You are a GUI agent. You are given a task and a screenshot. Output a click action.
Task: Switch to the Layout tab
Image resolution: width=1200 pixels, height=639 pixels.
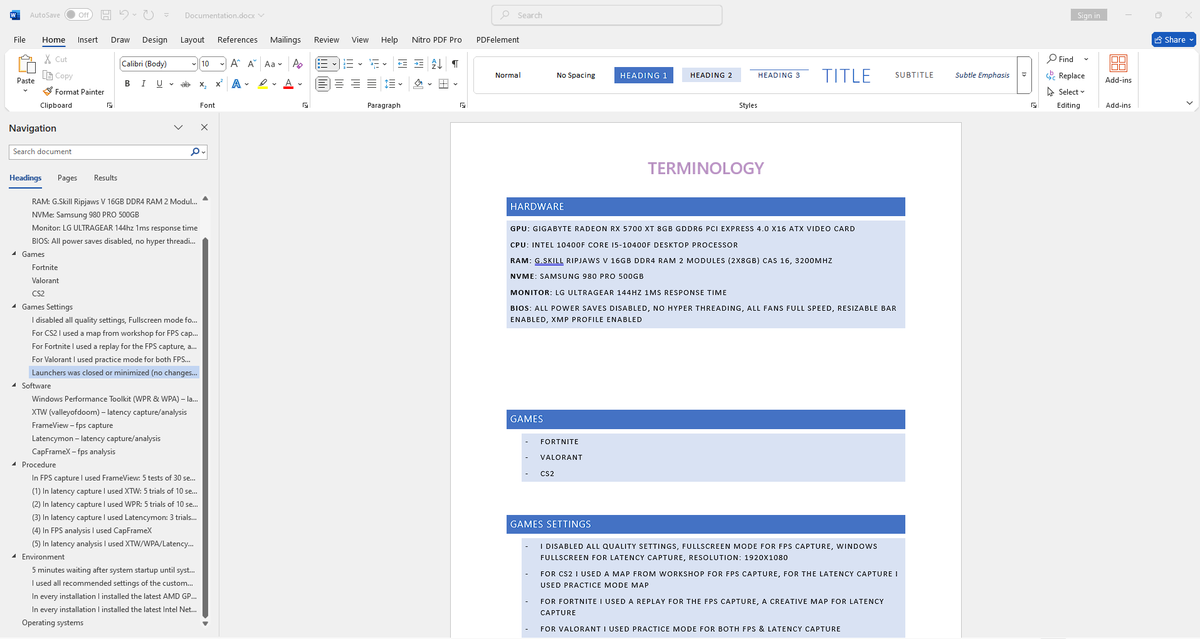pos(192,40)
